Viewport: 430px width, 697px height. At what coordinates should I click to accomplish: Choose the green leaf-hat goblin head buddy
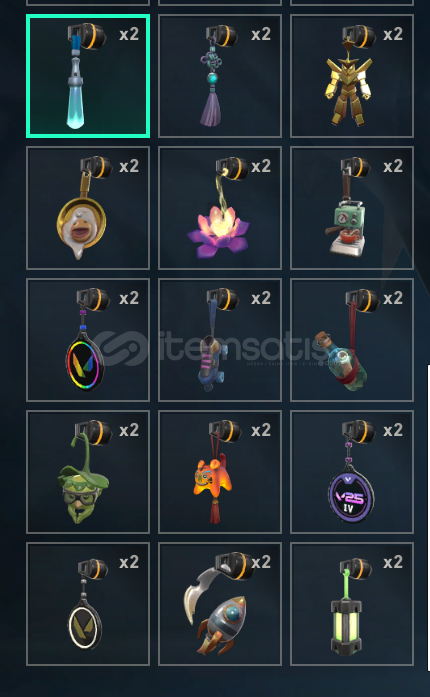[x=88, y=472]
